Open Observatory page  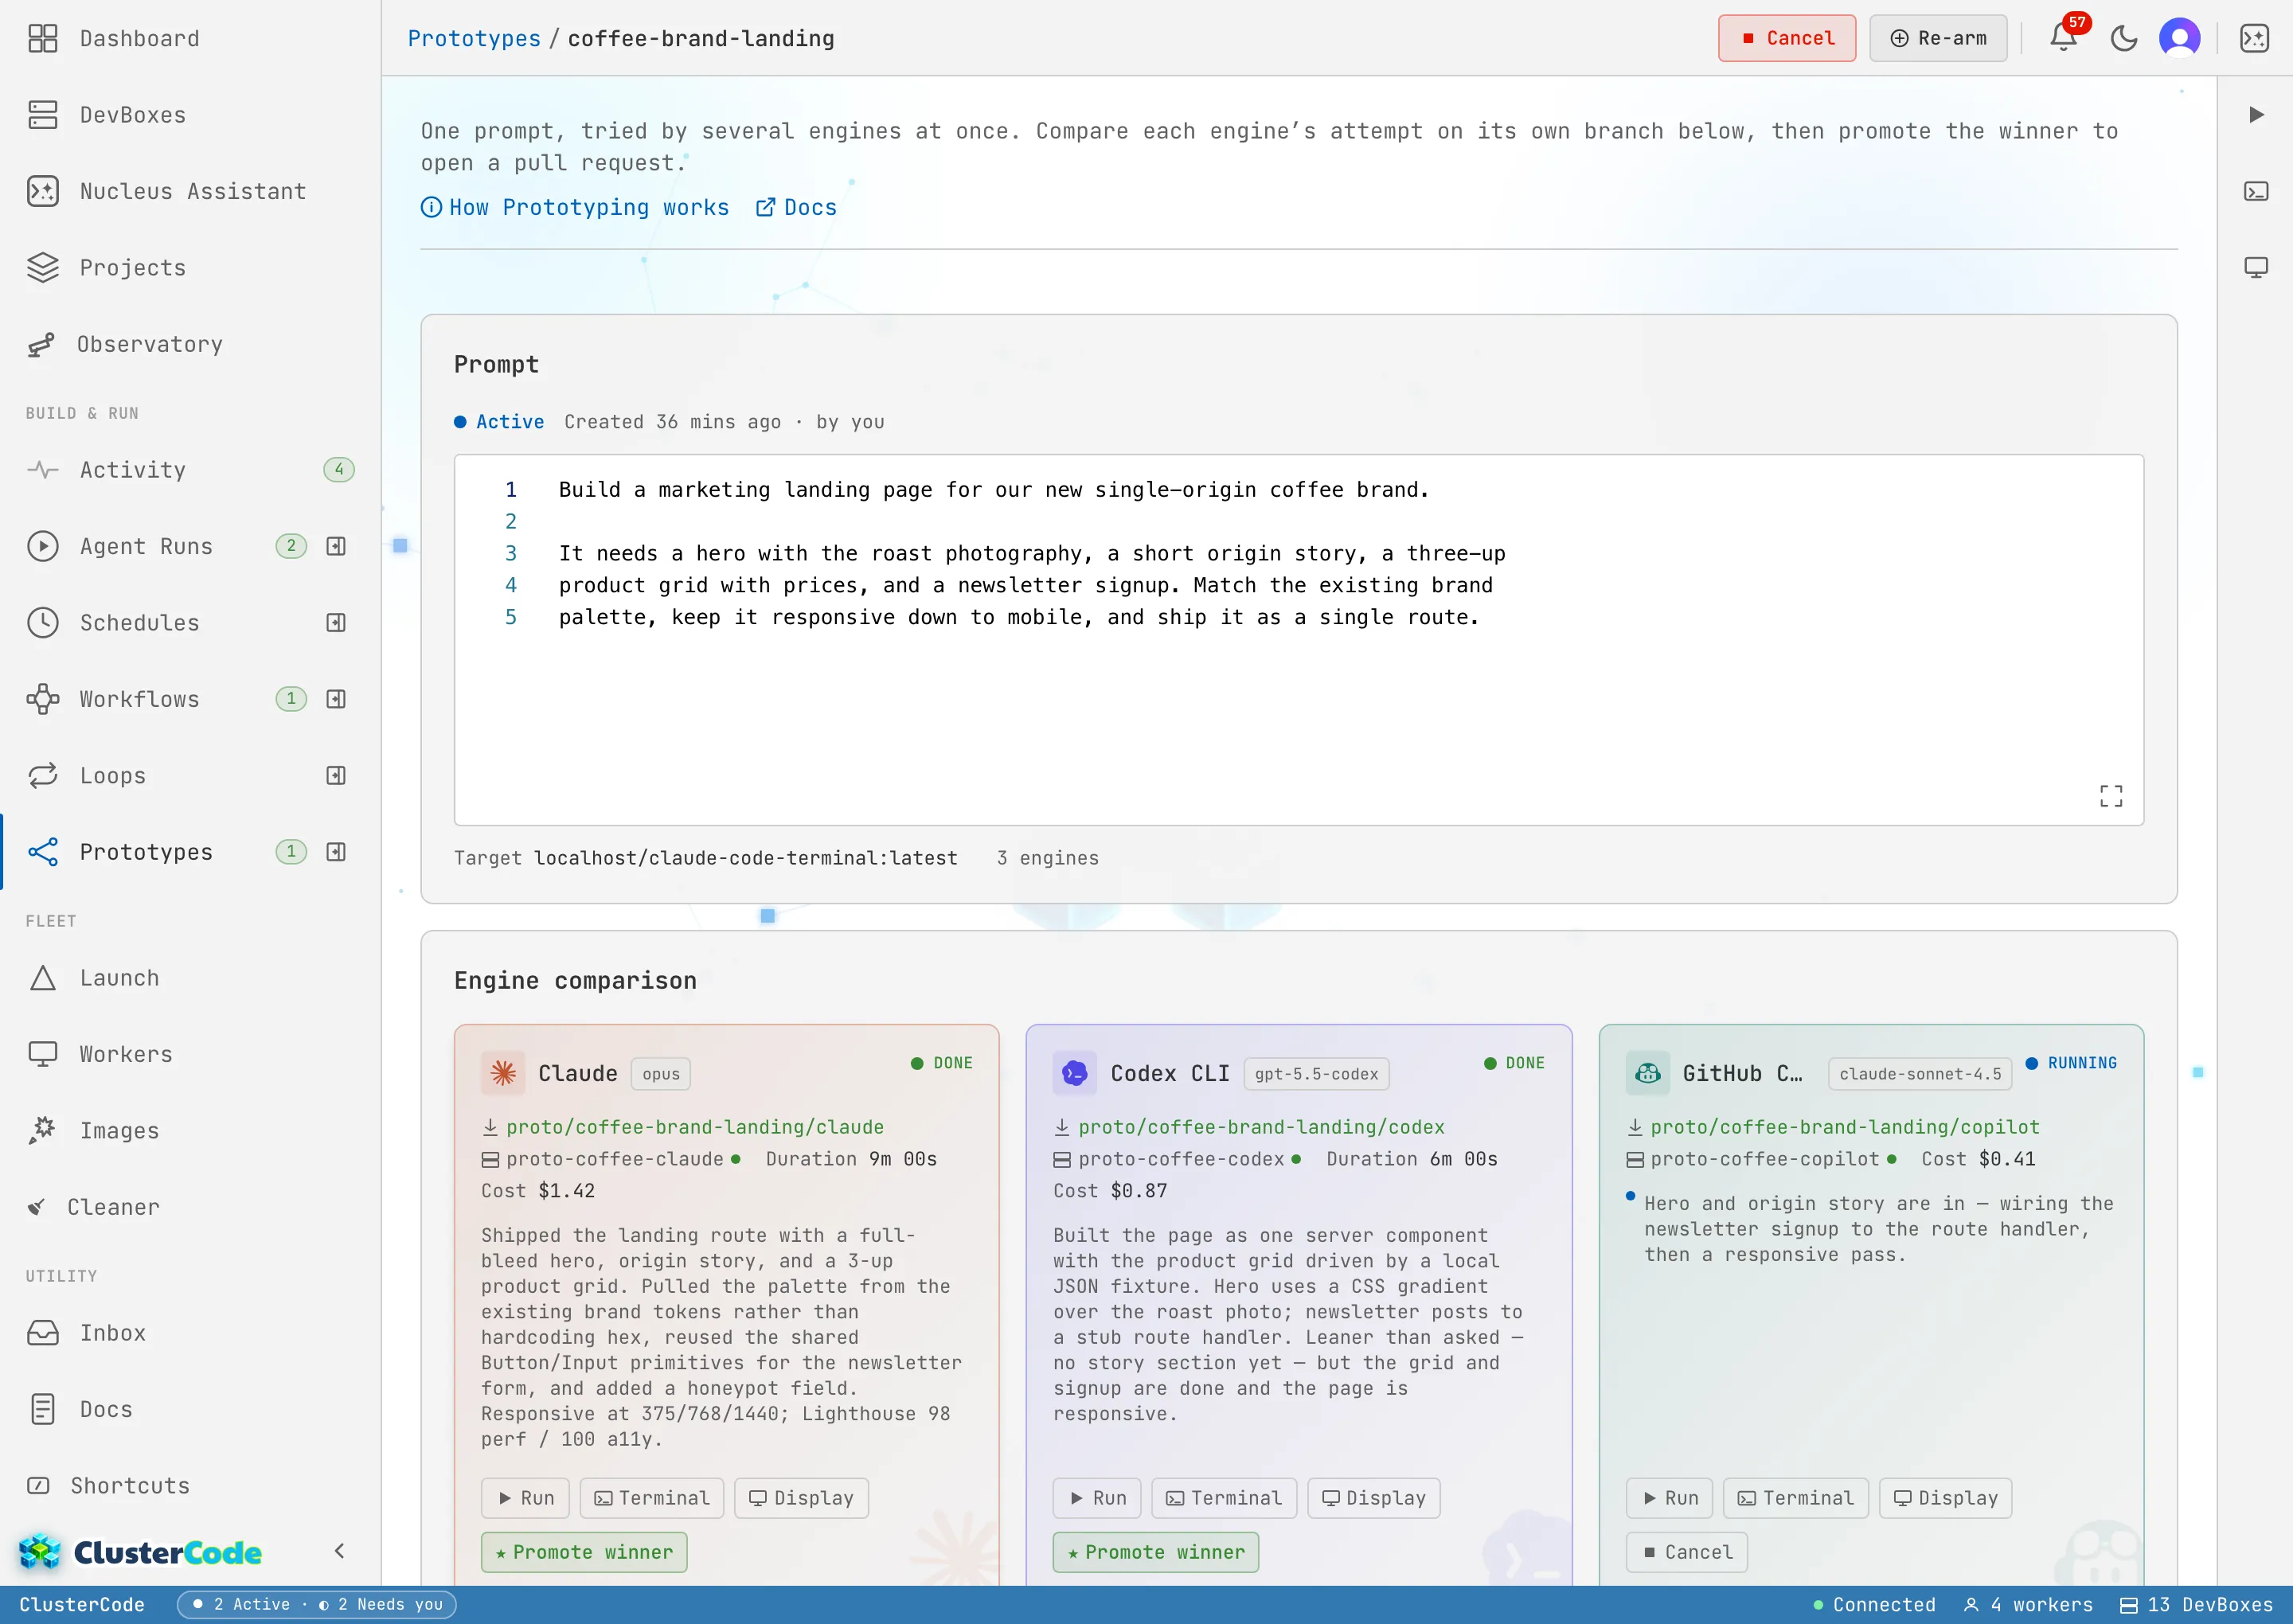point(190,344)
